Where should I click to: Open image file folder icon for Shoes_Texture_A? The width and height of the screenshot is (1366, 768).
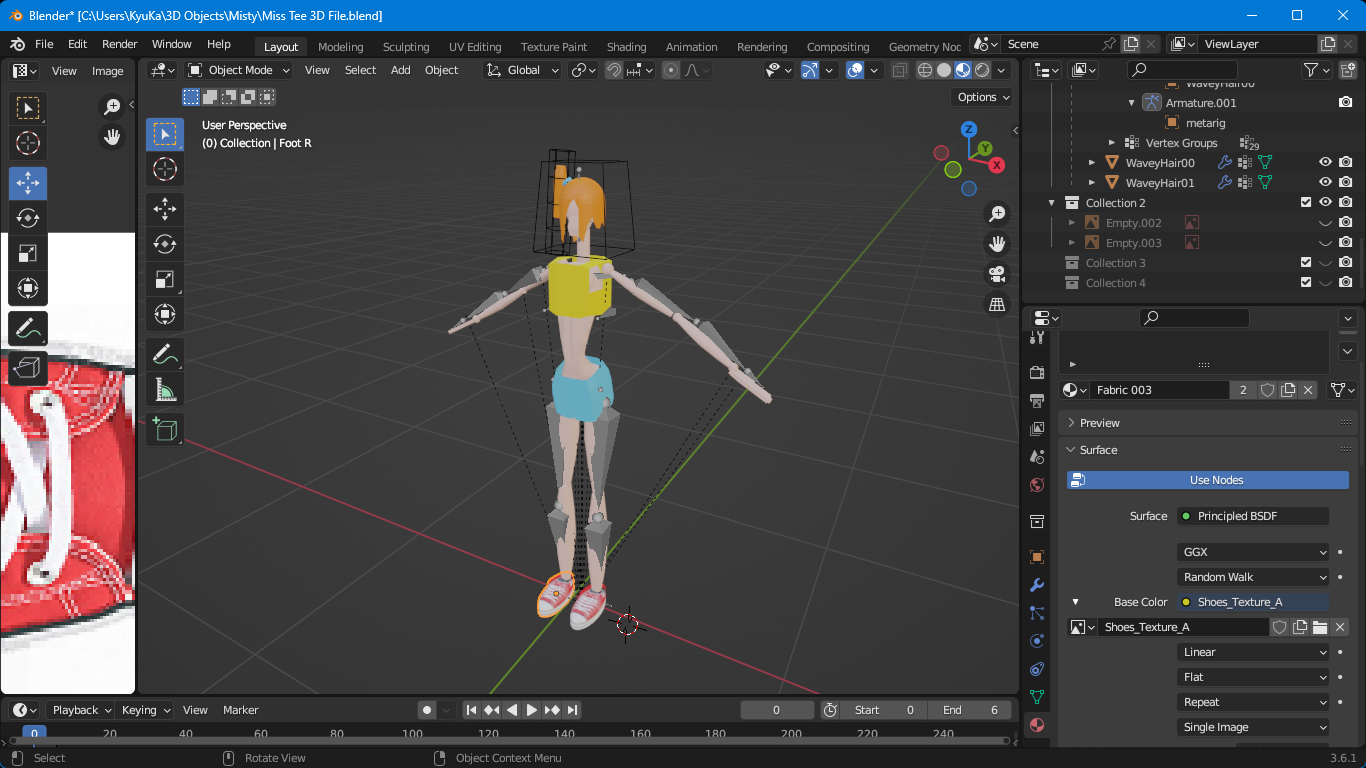pos(1320,627)
